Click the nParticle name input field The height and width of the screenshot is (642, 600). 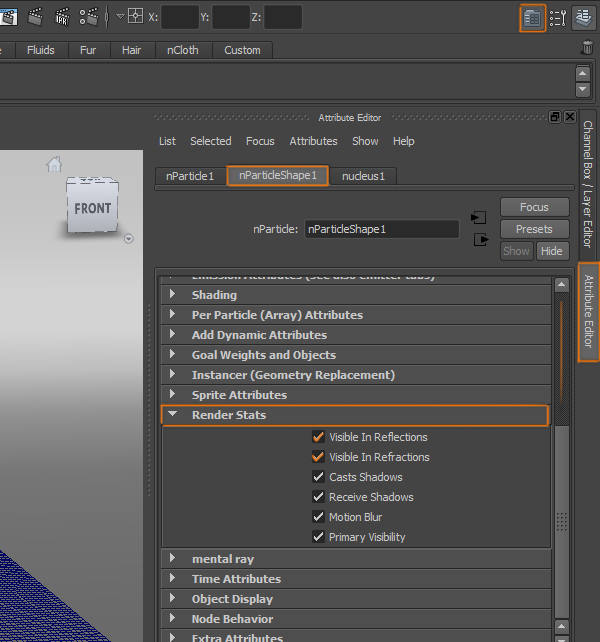pyautogui.click(x=381, y=229)
